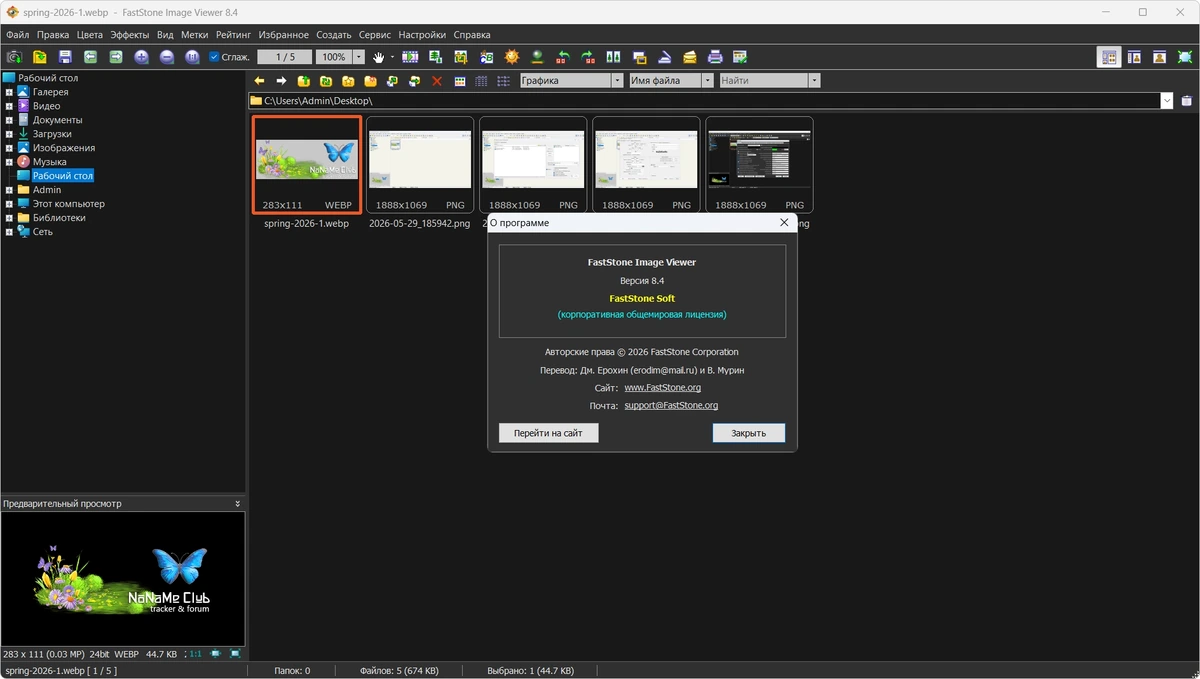
Task: Click the Перейти на сайт button
Action: 549,433
